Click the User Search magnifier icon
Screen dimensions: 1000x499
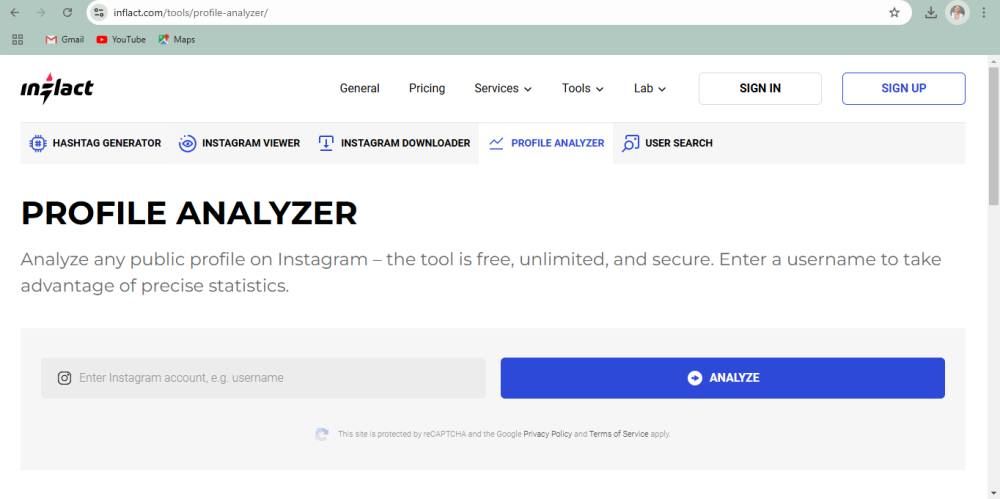(630, 143)
